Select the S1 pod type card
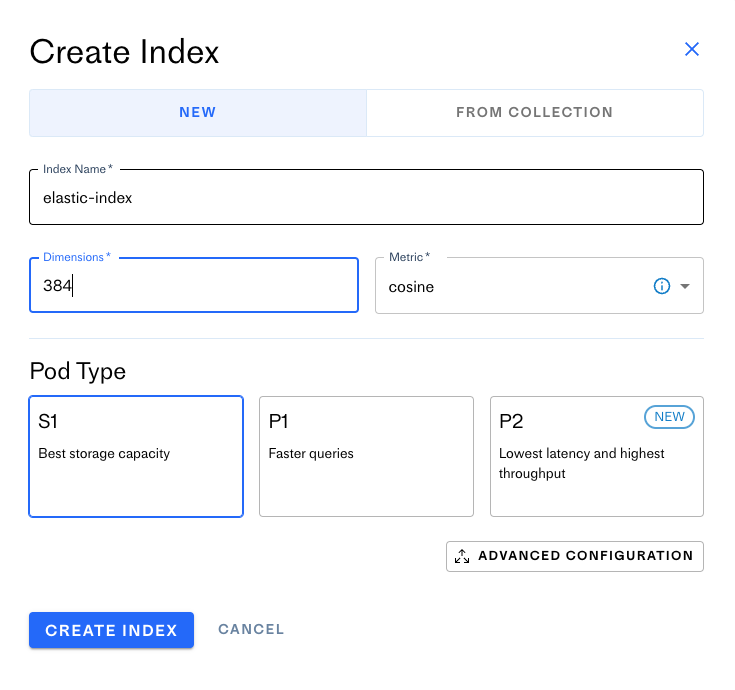This screenshot has height=690, width=735. click(x=136, y=456)
